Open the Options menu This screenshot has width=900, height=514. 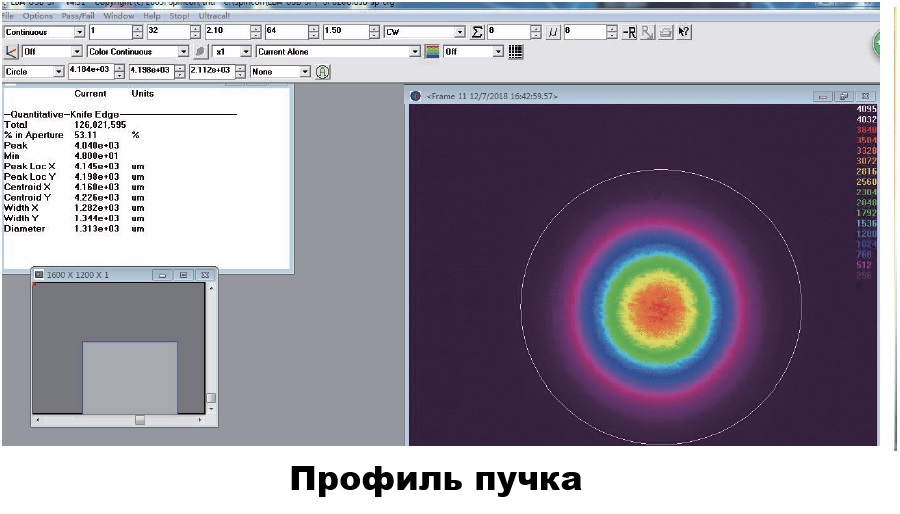coord(37,16)
